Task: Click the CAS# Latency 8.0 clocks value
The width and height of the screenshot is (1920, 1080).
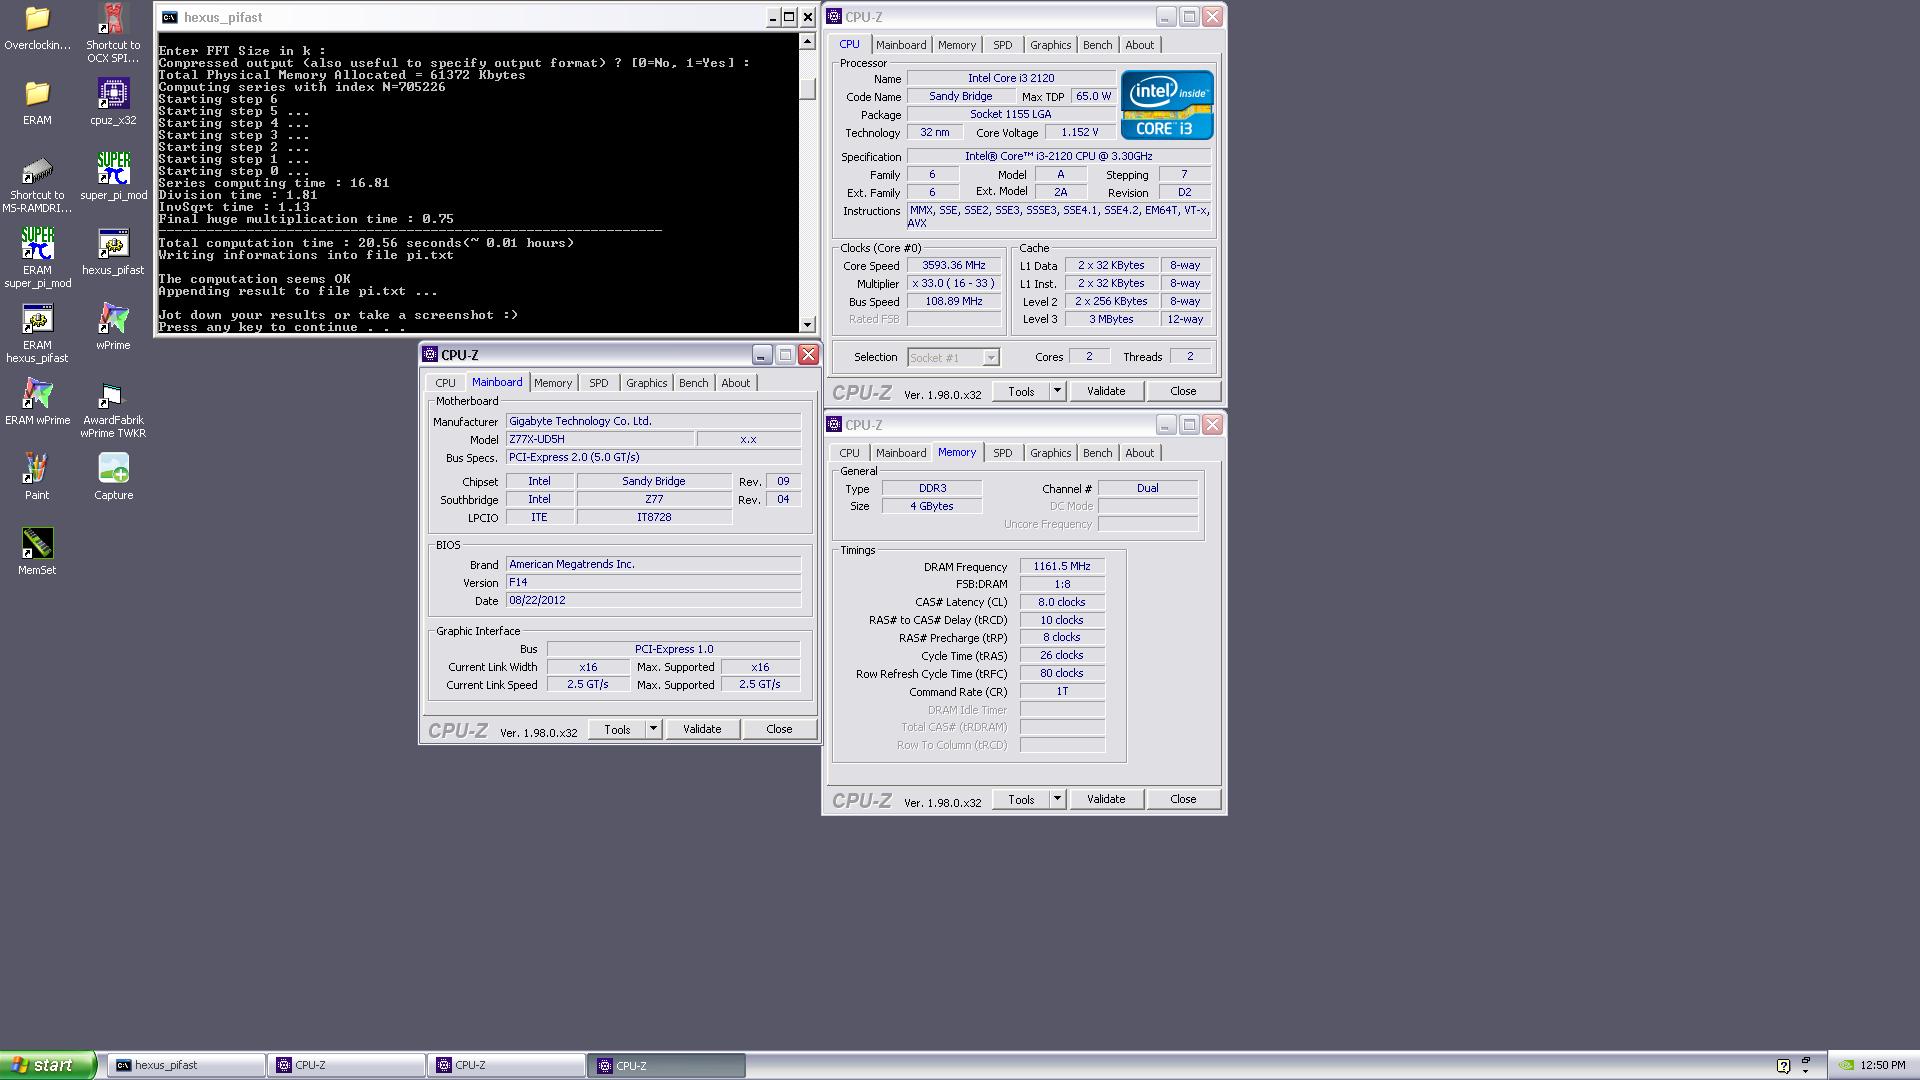Action: pyautogui.click(x=1062, y=602)
